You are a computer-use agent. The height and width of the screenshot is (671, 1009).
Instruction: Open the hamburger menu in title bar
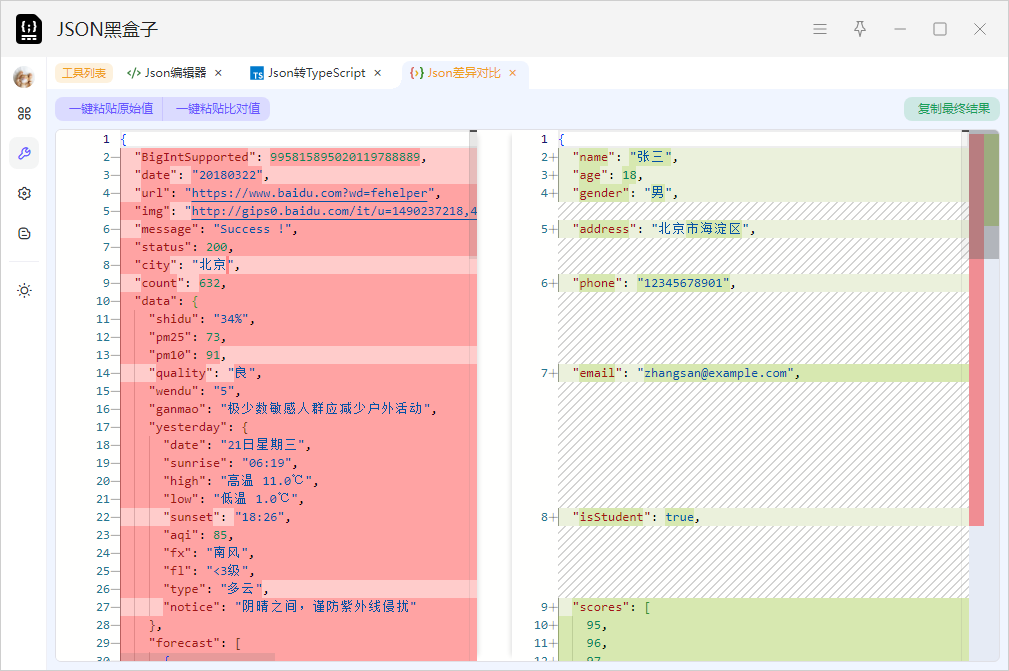(x=820, y=29)
